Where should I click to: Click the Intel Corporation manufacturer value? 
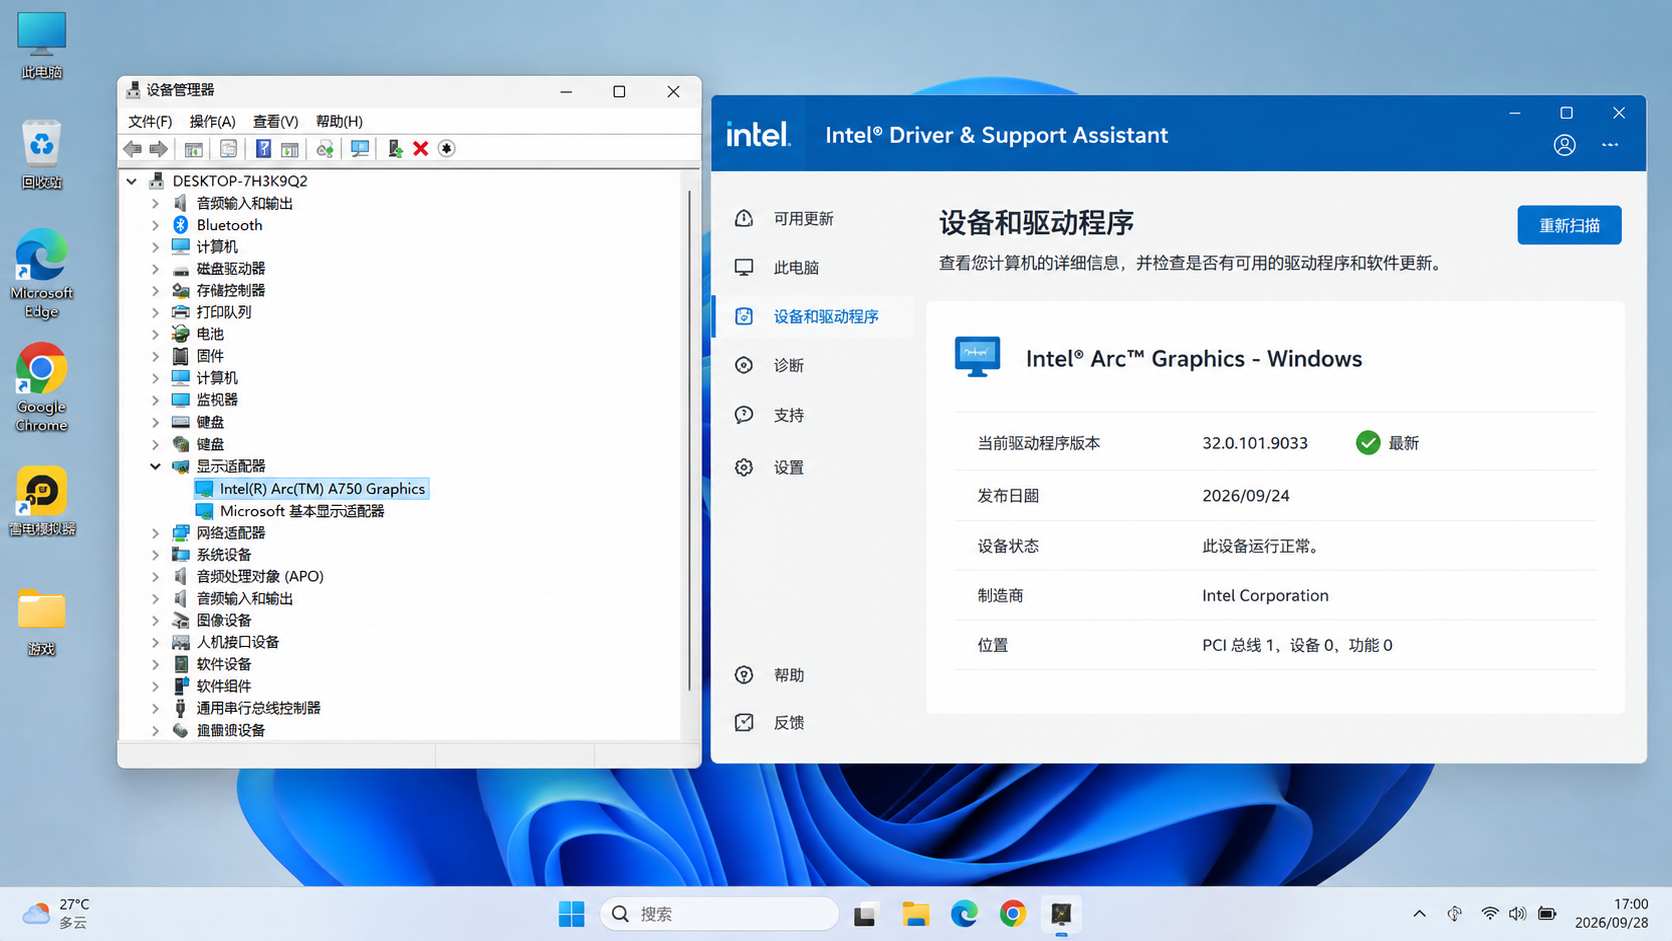click(x=1265, y=595)
